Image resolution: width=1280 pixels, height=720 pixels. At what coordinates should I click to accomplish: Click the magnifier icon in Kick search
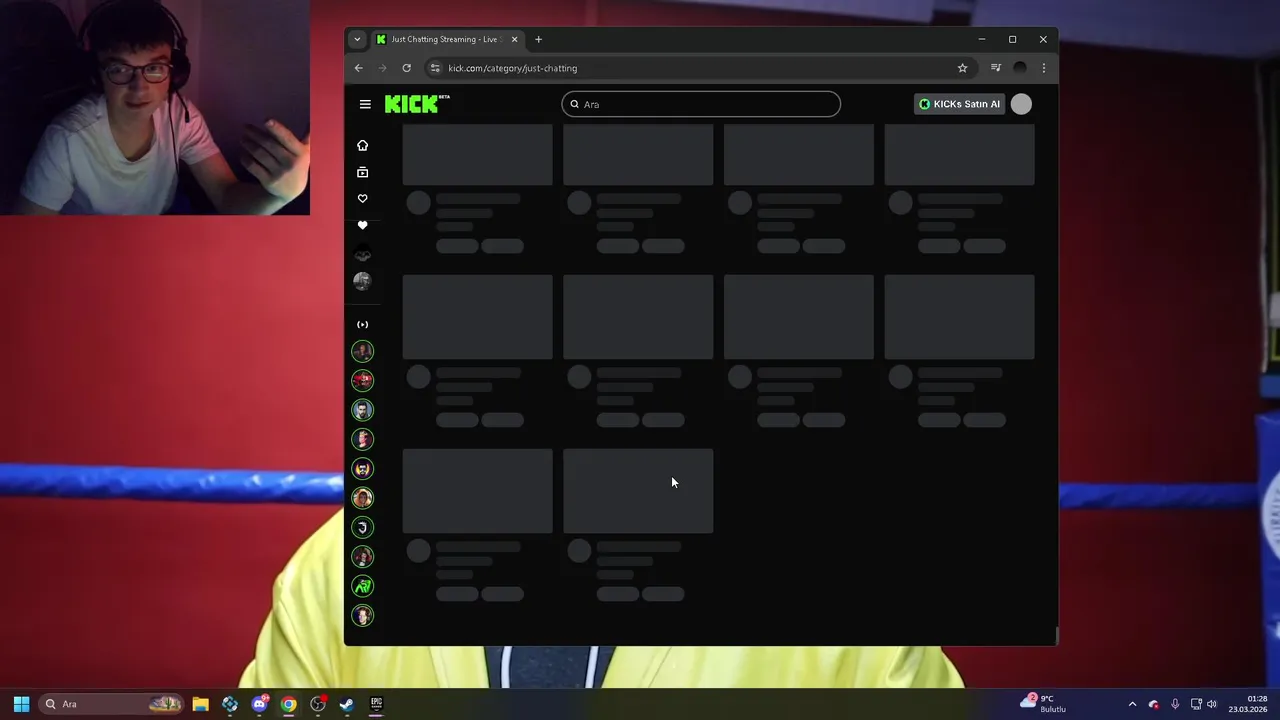(x=575, y=104)
